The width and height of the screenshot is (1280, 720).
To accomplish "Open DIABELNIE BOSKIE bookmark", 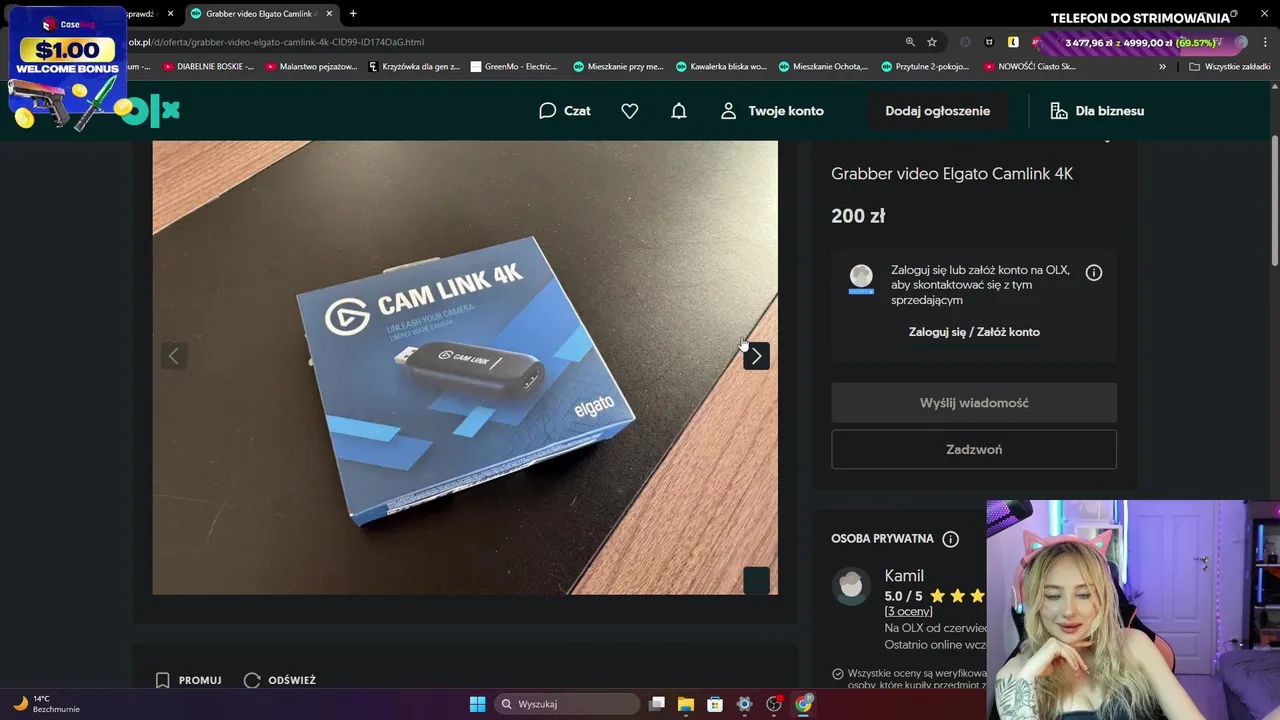I will click(208, 67).
